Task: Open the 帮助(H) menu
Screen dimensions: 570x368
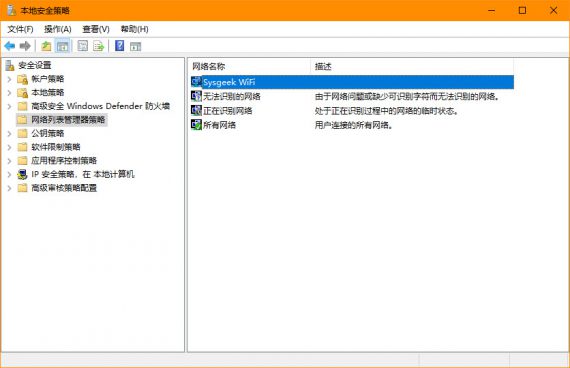Action: point(135,29)
